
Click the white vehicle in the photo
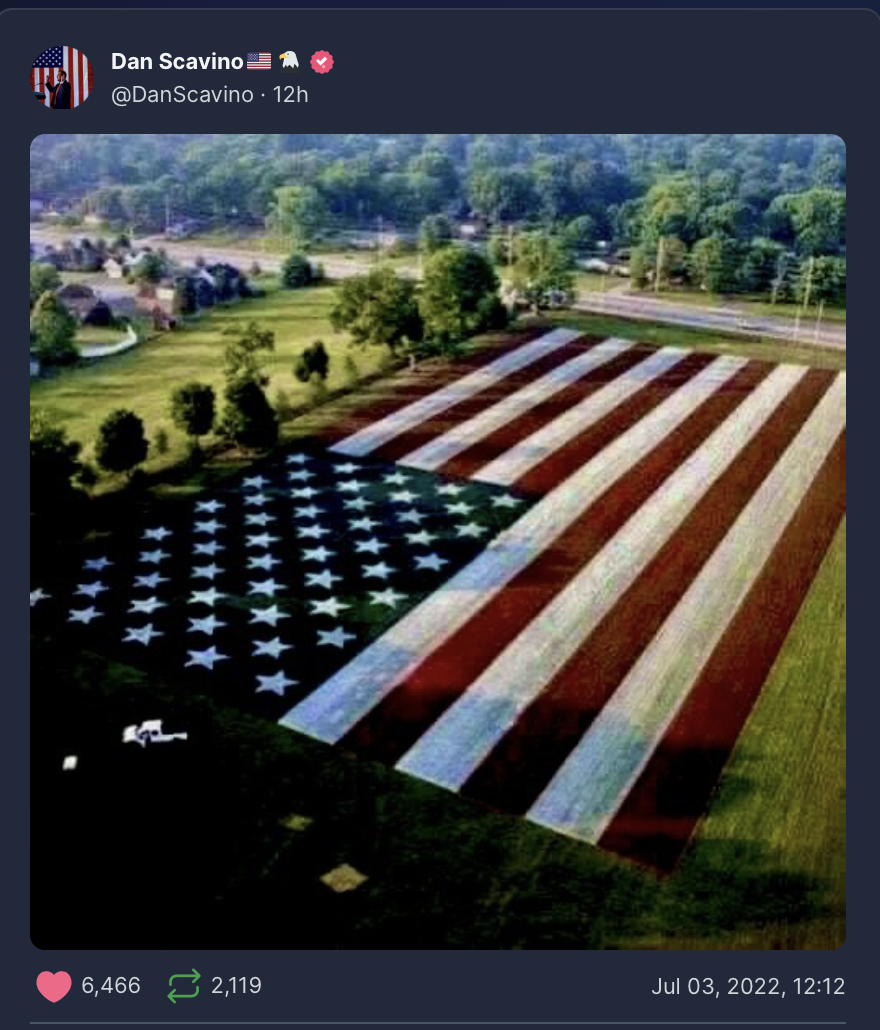pos(154,733)
